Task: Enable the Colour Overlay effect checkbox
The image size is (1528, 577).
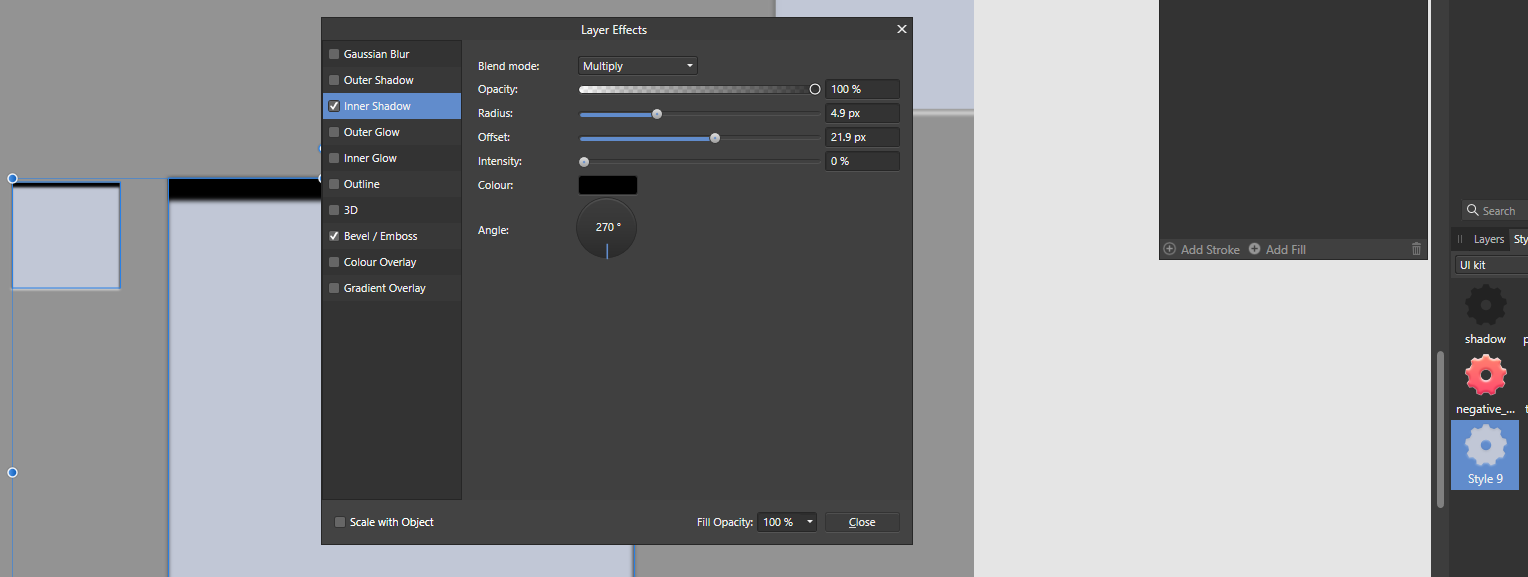Action: [334, 262]
